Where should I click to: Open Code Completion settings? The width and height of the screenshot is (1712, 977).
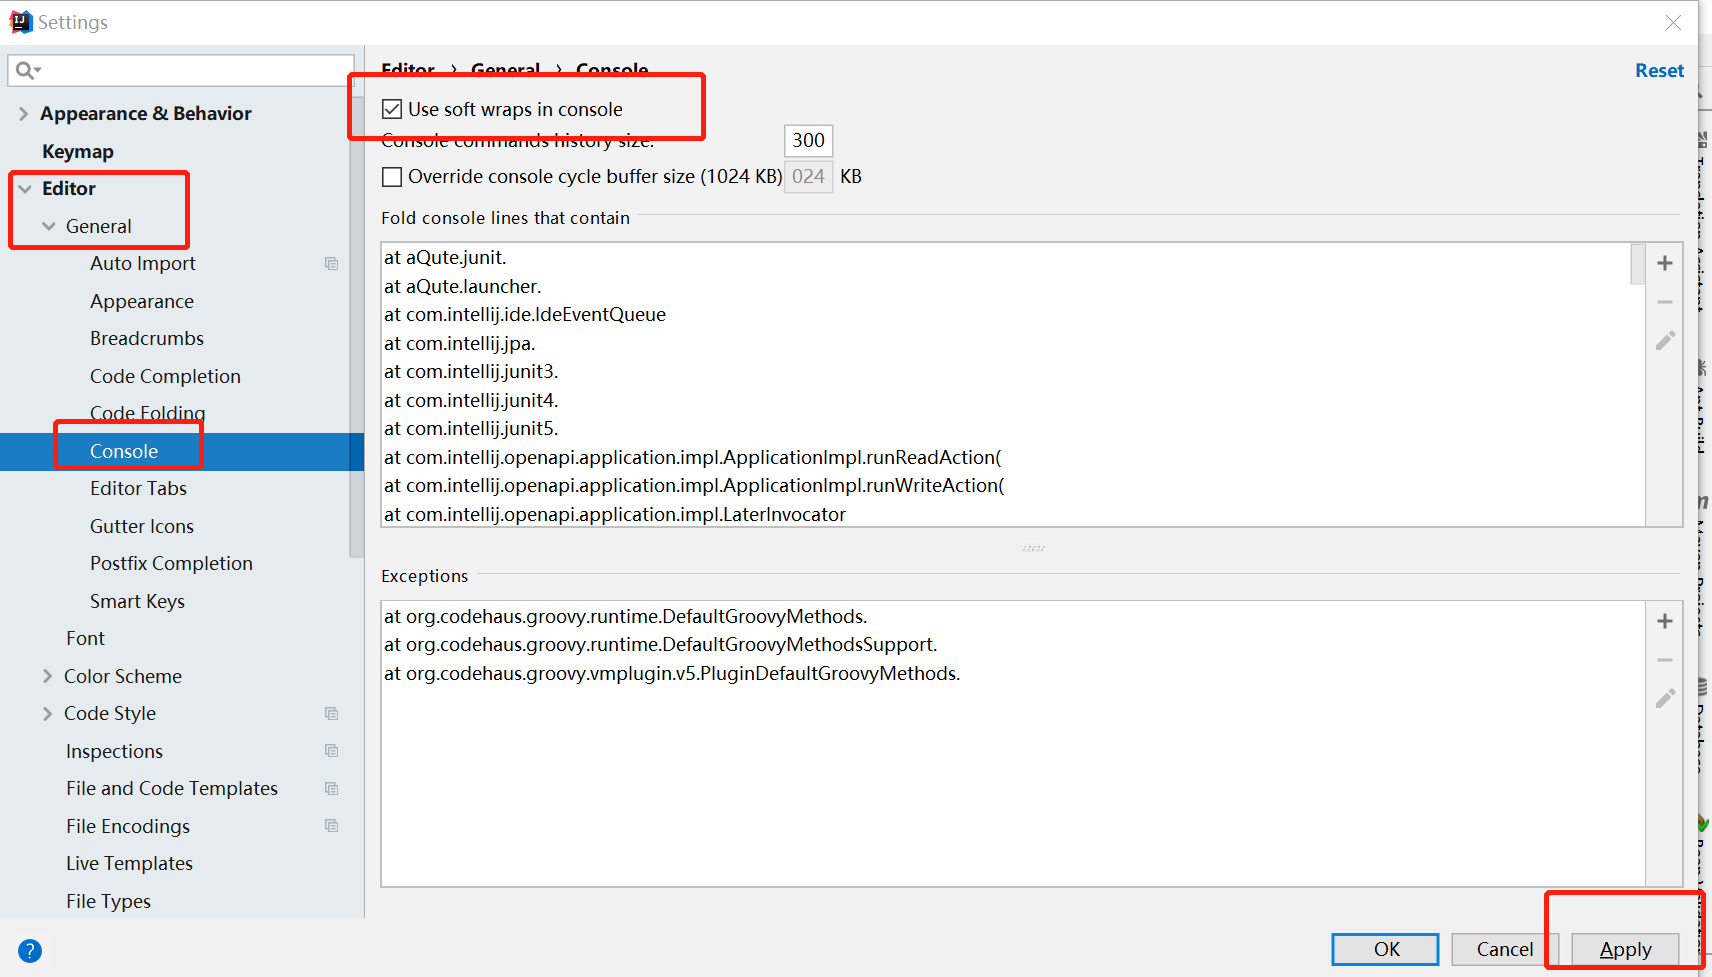point(165,377)
